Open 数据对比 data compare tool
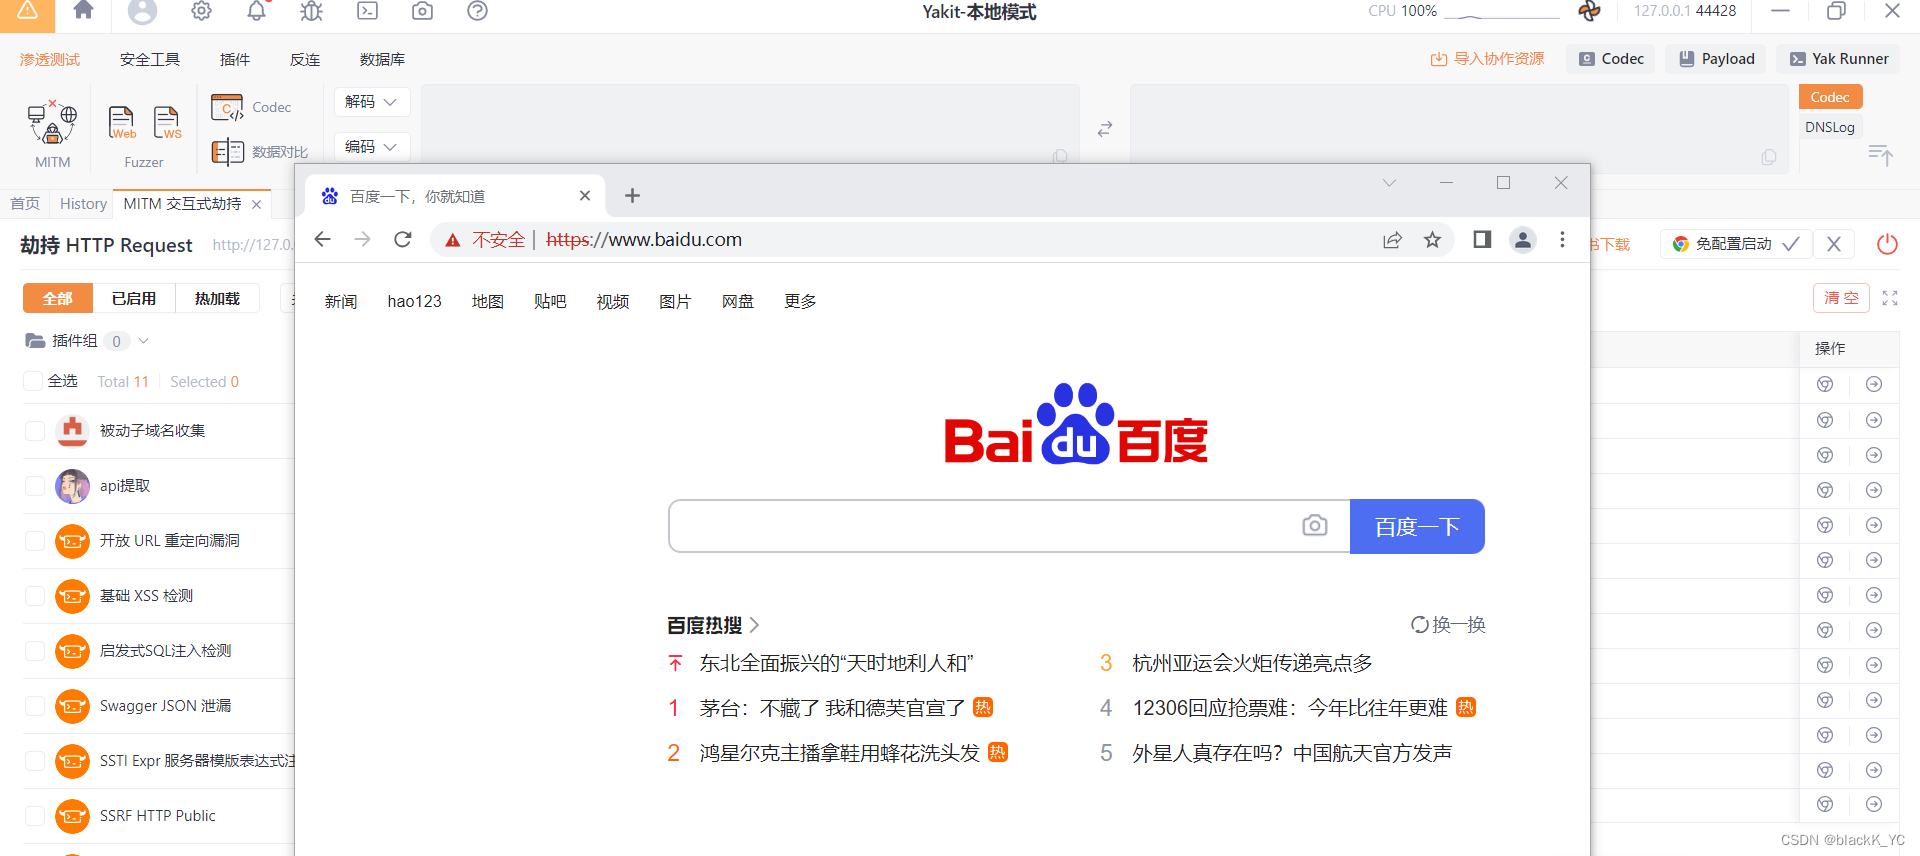 pos(259,152)
